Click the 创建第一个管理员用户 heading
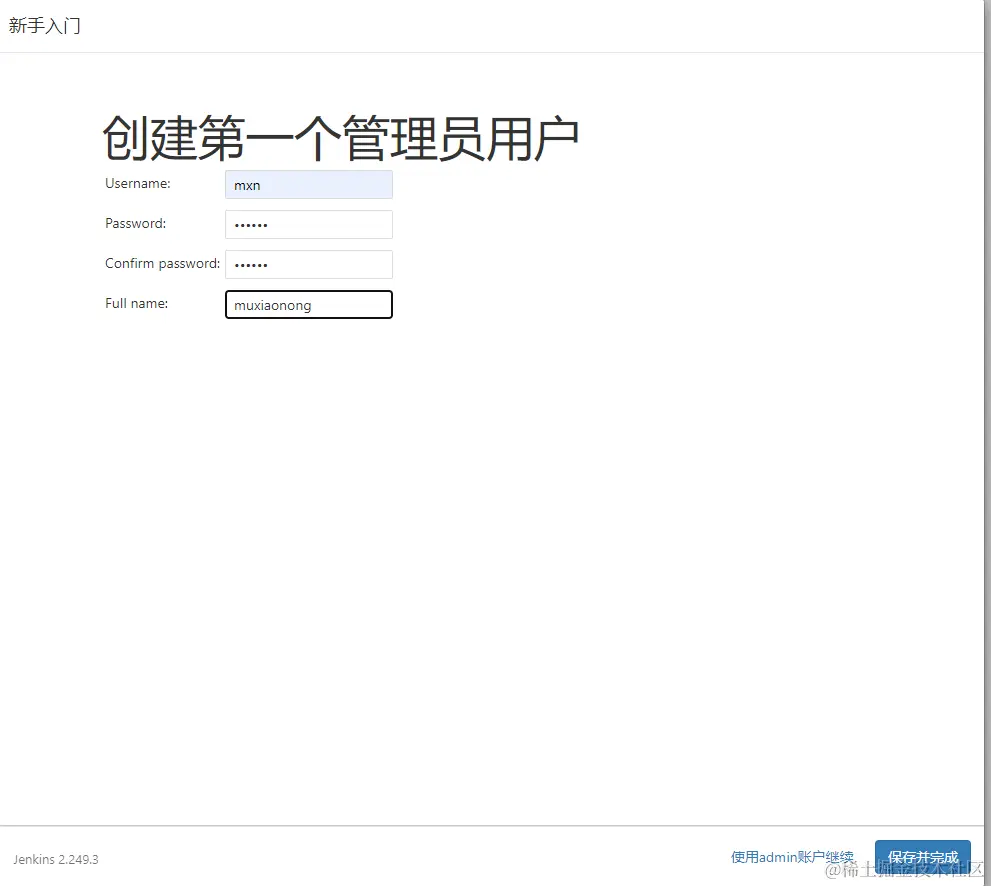Screen dimensions: 991x886 pyautogui.click(x=342, y=135)
